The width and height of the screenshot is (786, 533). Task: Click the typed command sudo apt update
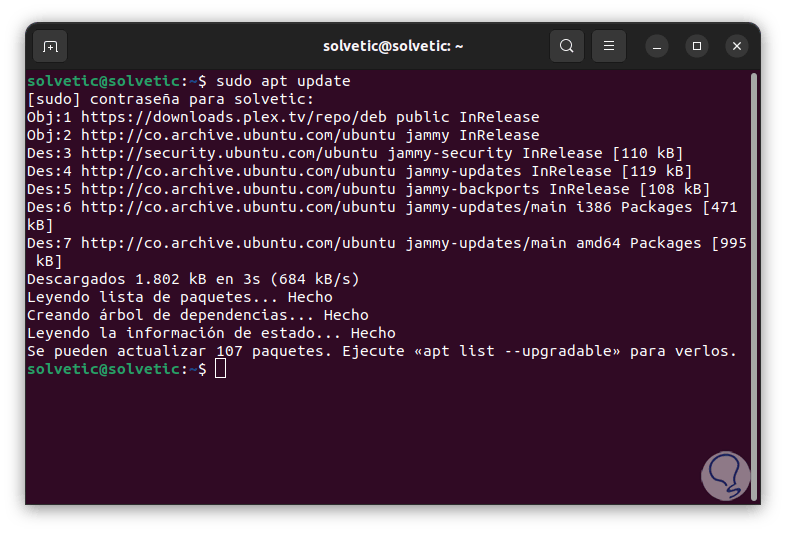point(283,81)
